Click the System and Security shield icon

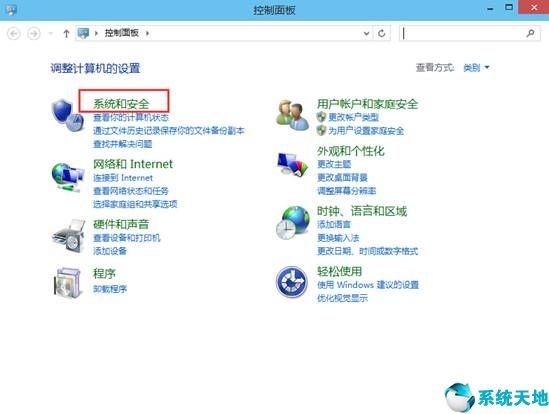(68, 115)
